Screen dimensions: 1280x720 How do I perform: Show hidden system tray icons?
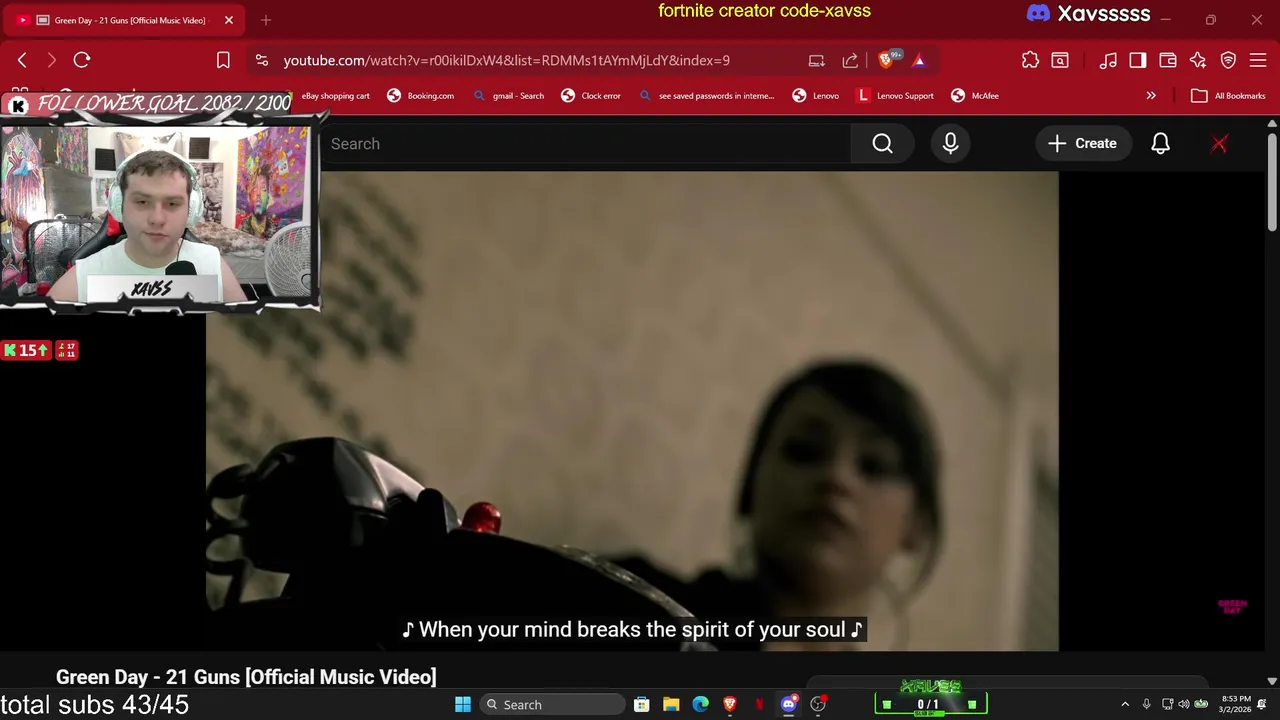point(1125,705)
